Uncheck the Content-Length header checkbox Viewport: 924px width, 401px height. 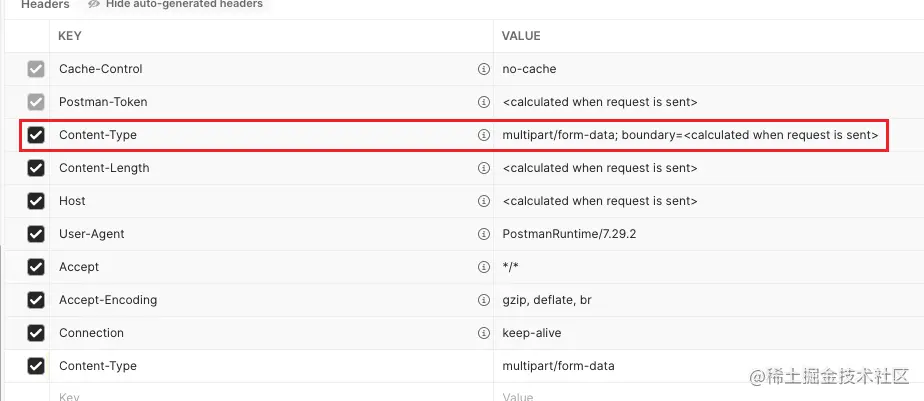pos(36,168)
